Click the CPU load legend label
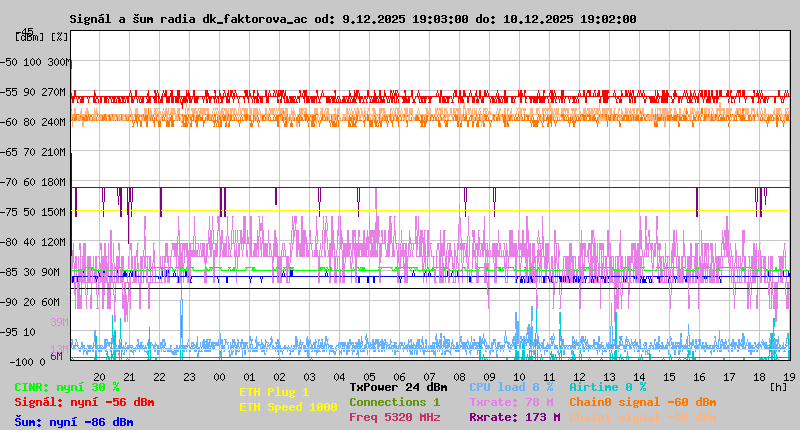This screenshot has height=430, width=800. coord(511,387)
